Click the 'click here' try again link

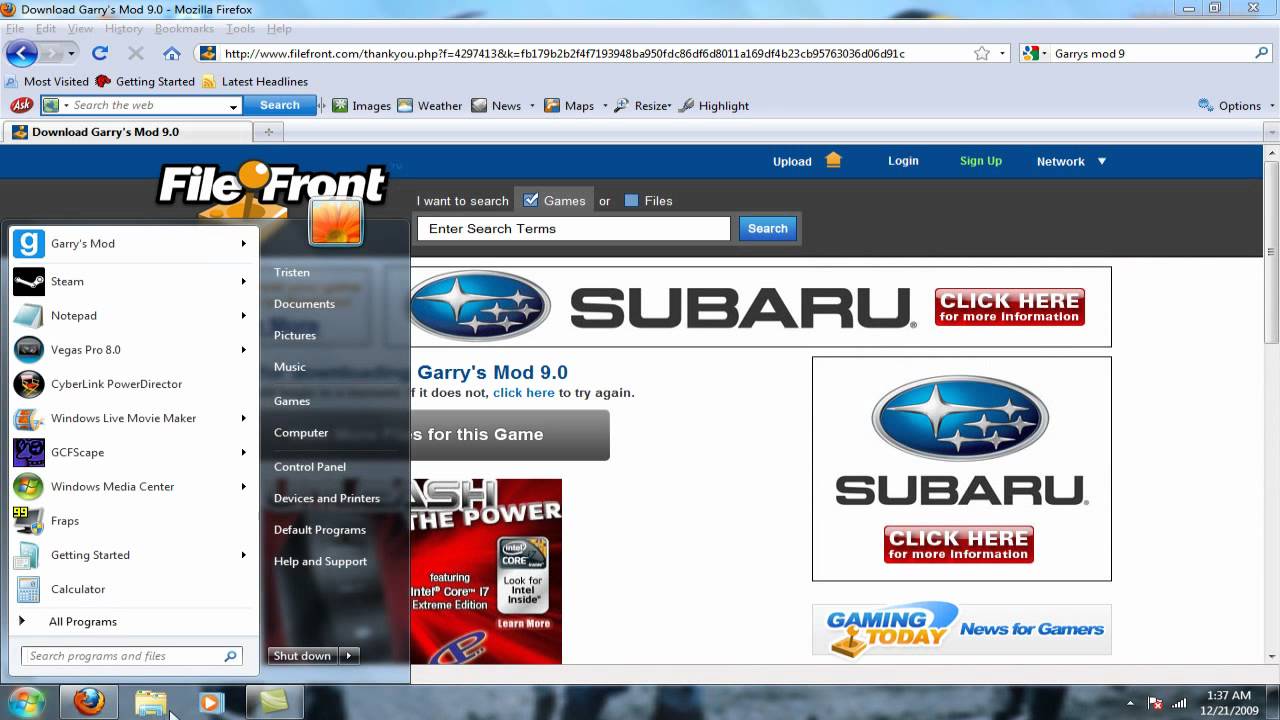524,393
